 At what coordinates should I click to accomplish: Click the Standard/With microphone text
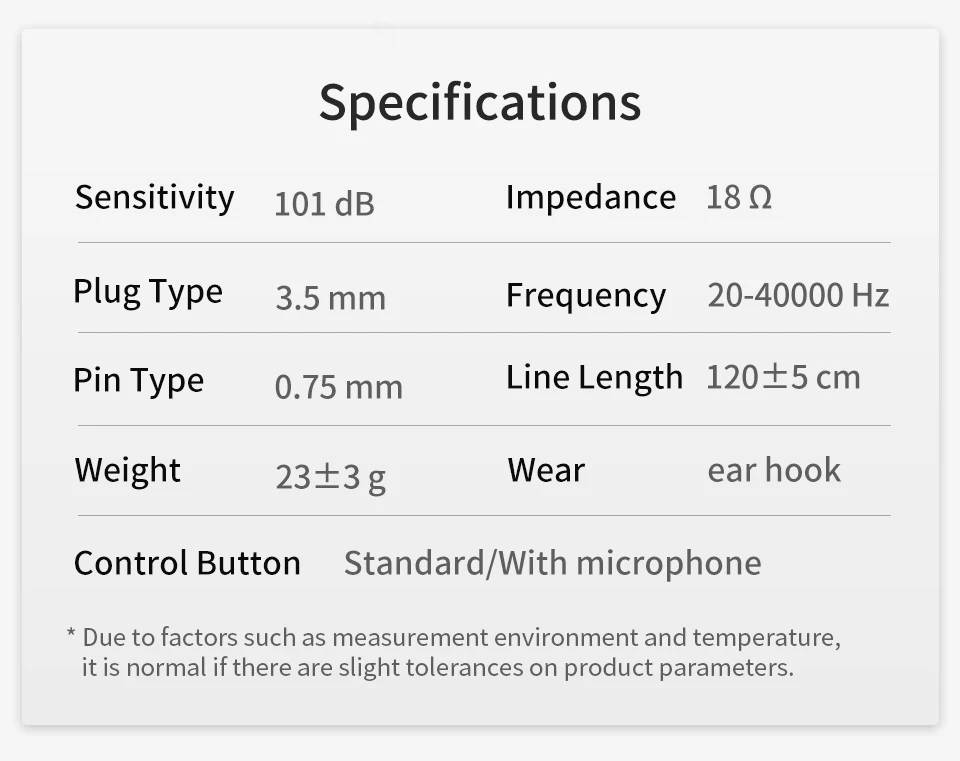[552, 564]
